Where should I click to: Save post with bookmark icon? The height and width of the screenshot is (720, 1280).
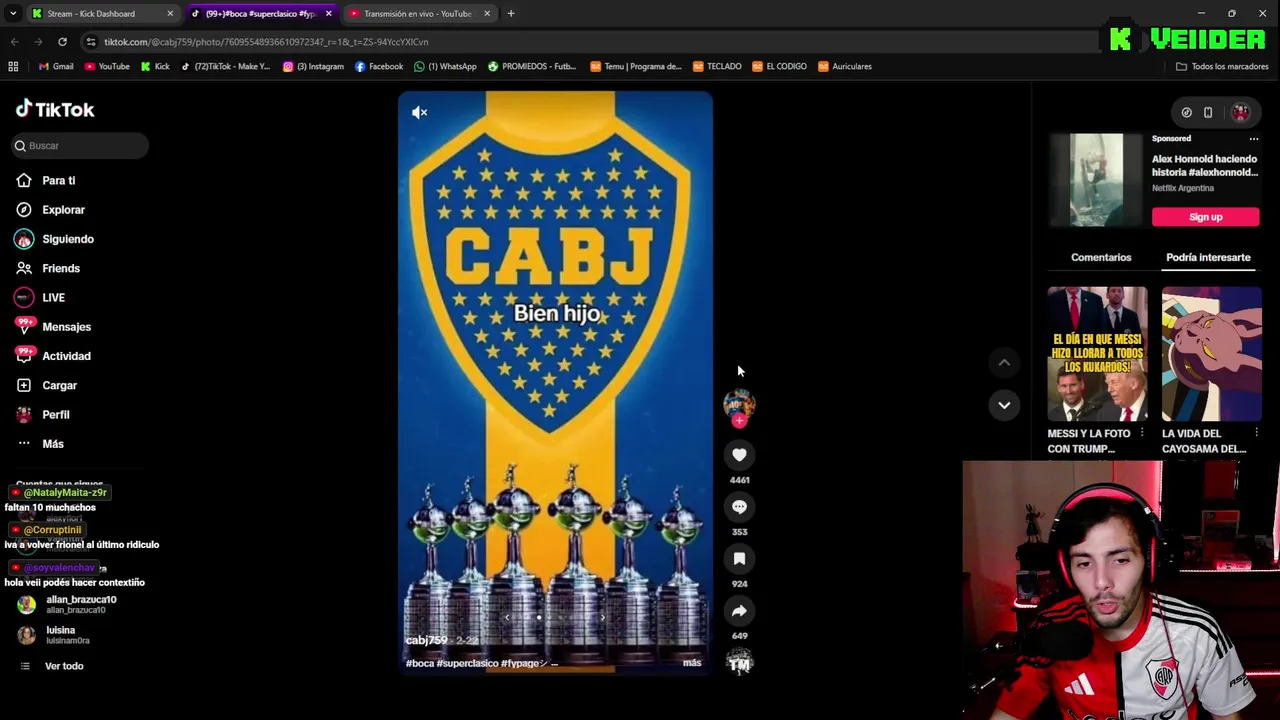[739, 559]
